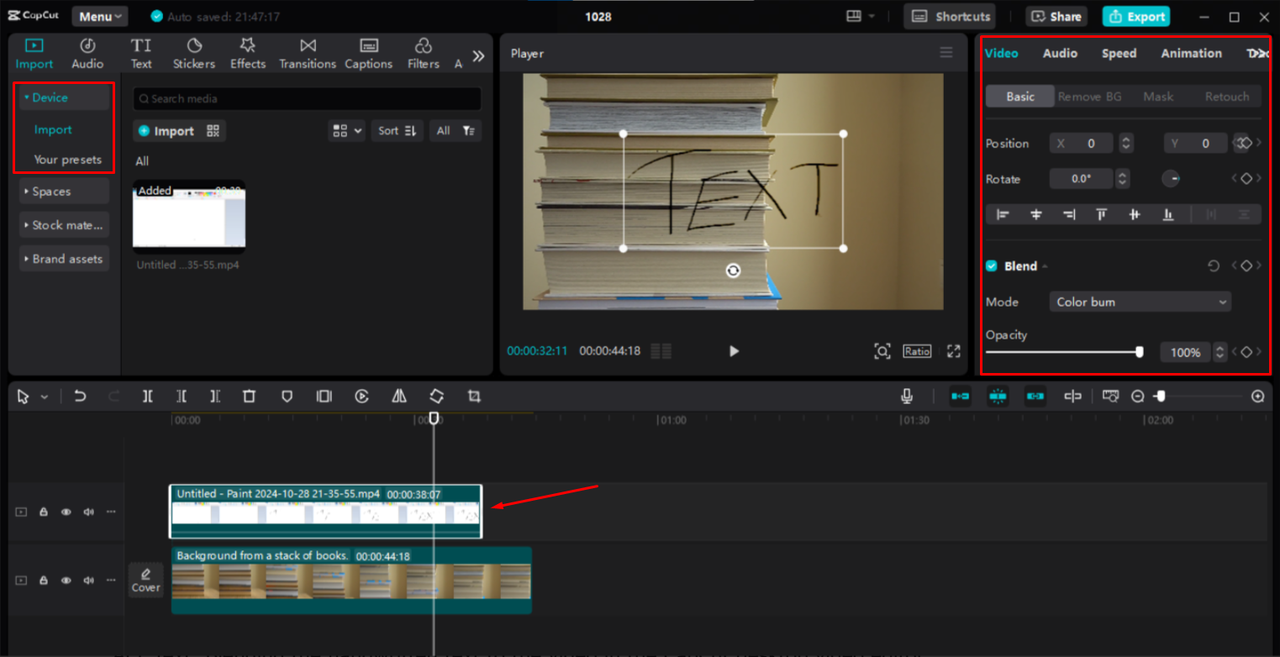
Task: Mute the Paint video track
Action: (x=88, y=511)
